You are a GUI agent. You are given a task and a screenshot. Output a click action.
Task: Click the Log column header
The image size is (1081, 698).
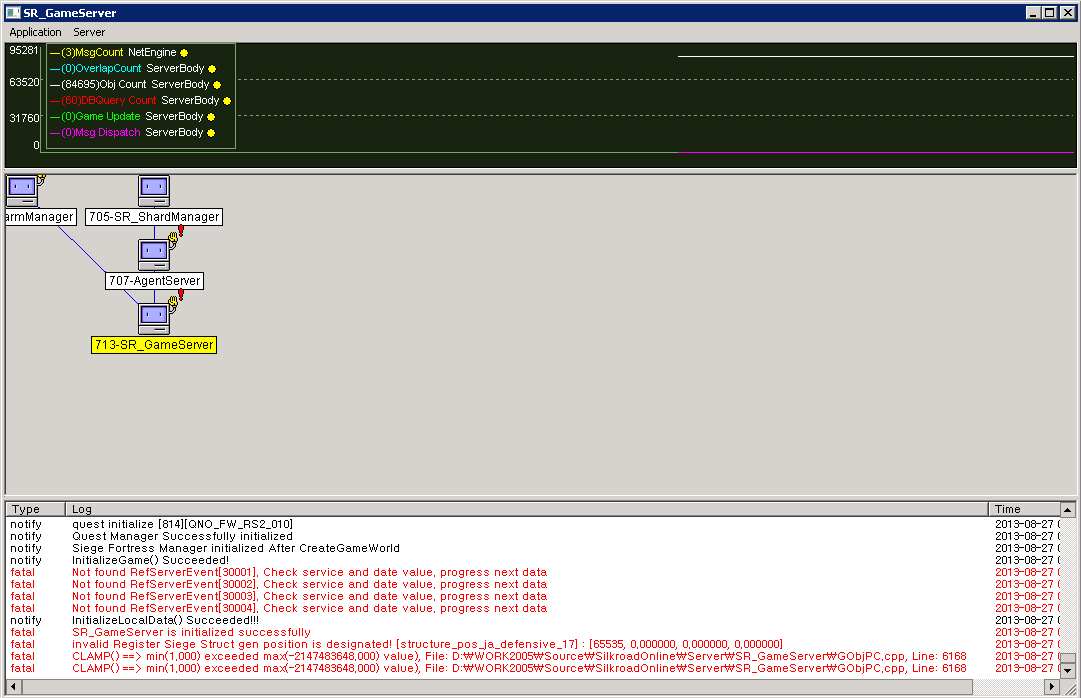pos(527,509)
